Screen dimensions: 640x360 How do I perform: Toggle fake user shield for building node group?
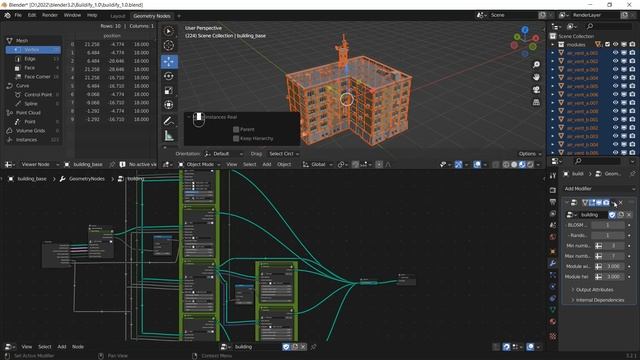612,215
